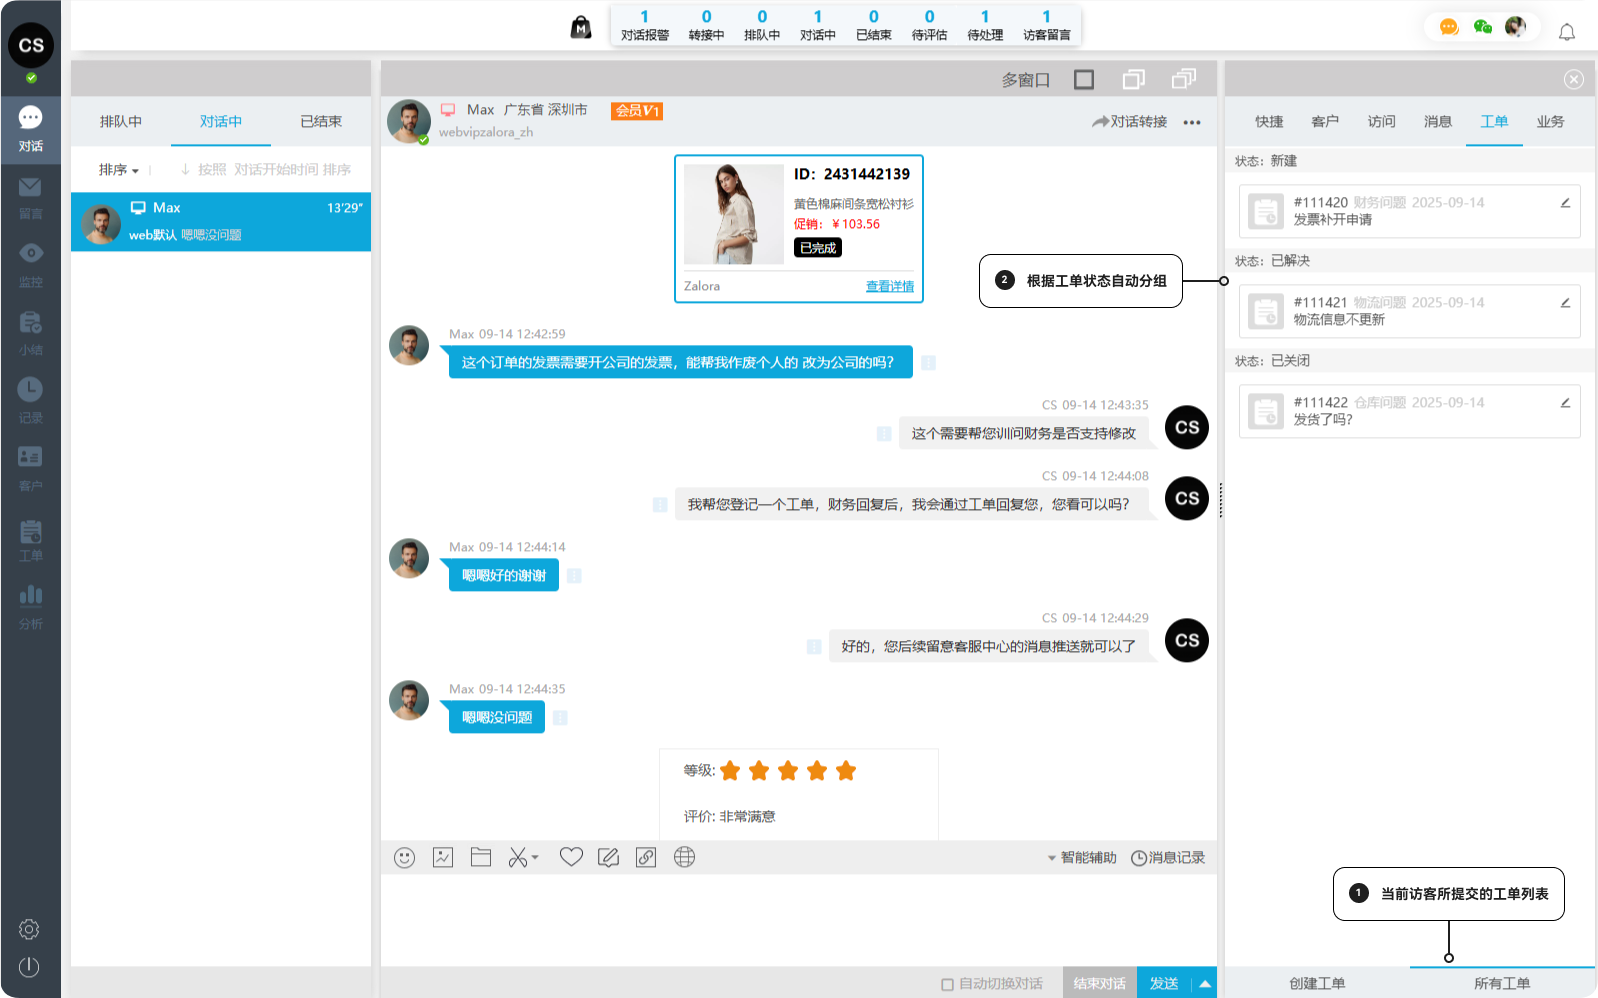
Task: Open the folder file-send icon
Action: [481, 858]
